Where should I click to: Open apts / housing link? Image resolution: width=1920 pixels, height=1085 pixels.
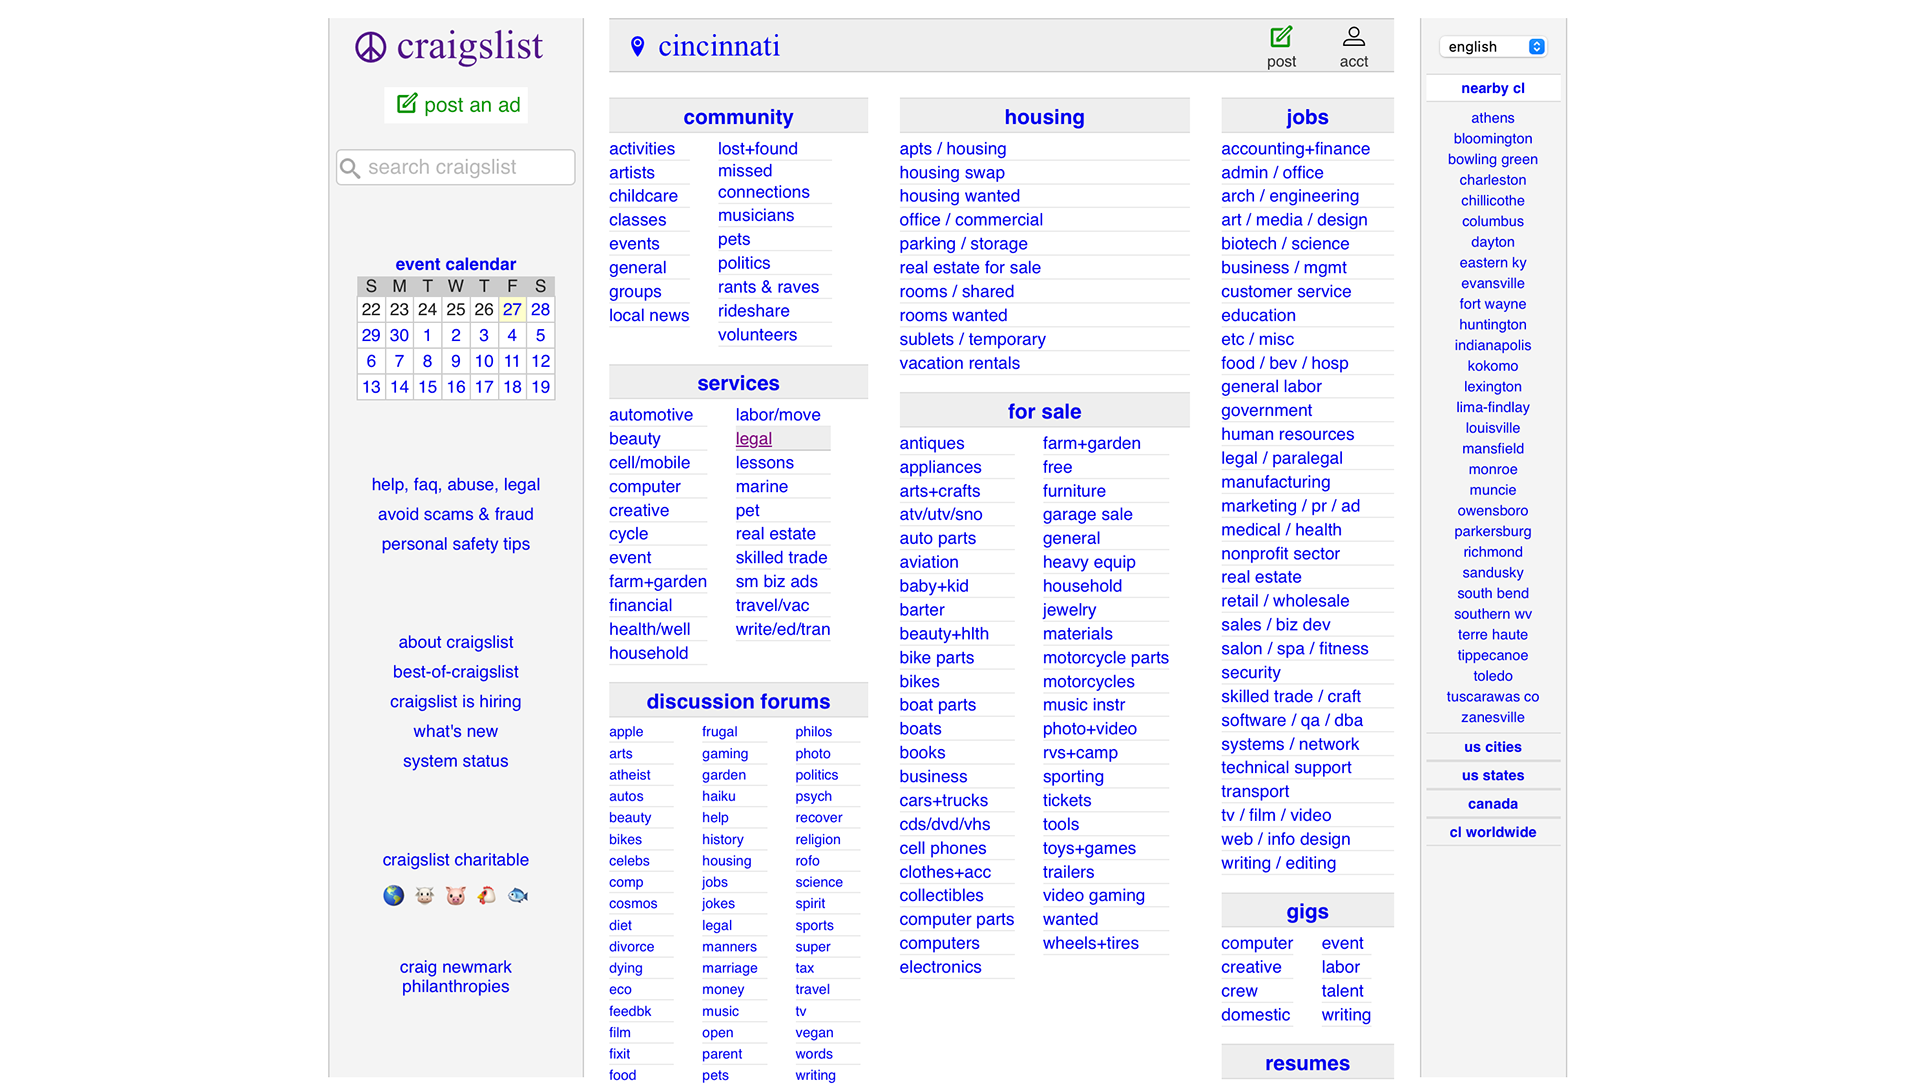tap(952, 149)
